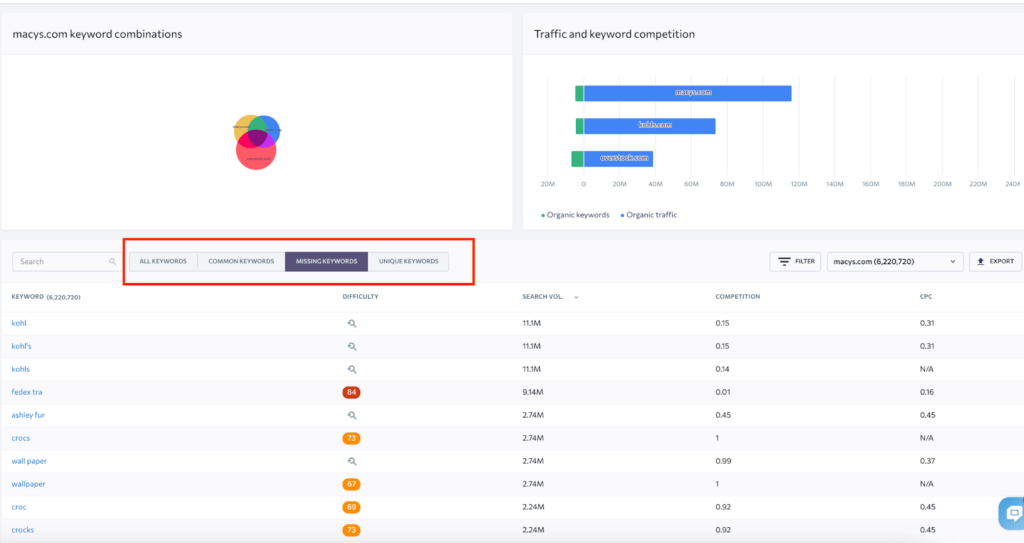Open the croc keyword link

19,507
